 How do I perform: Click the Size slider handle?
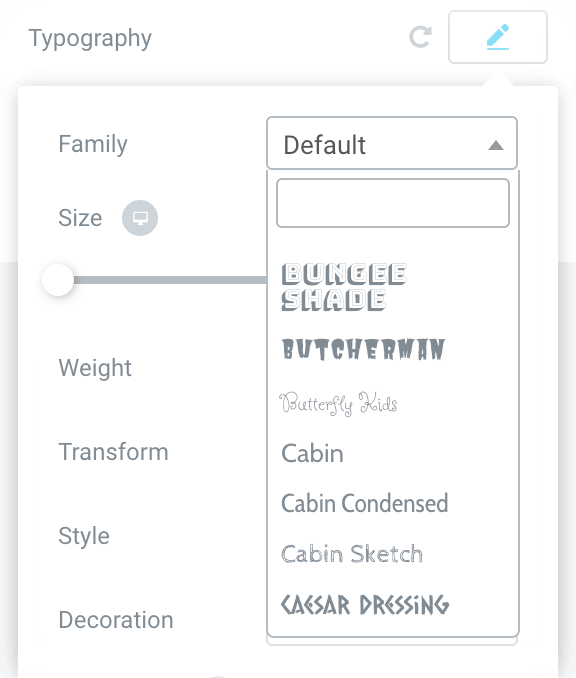pyautogui.click(x=58, y=280)
